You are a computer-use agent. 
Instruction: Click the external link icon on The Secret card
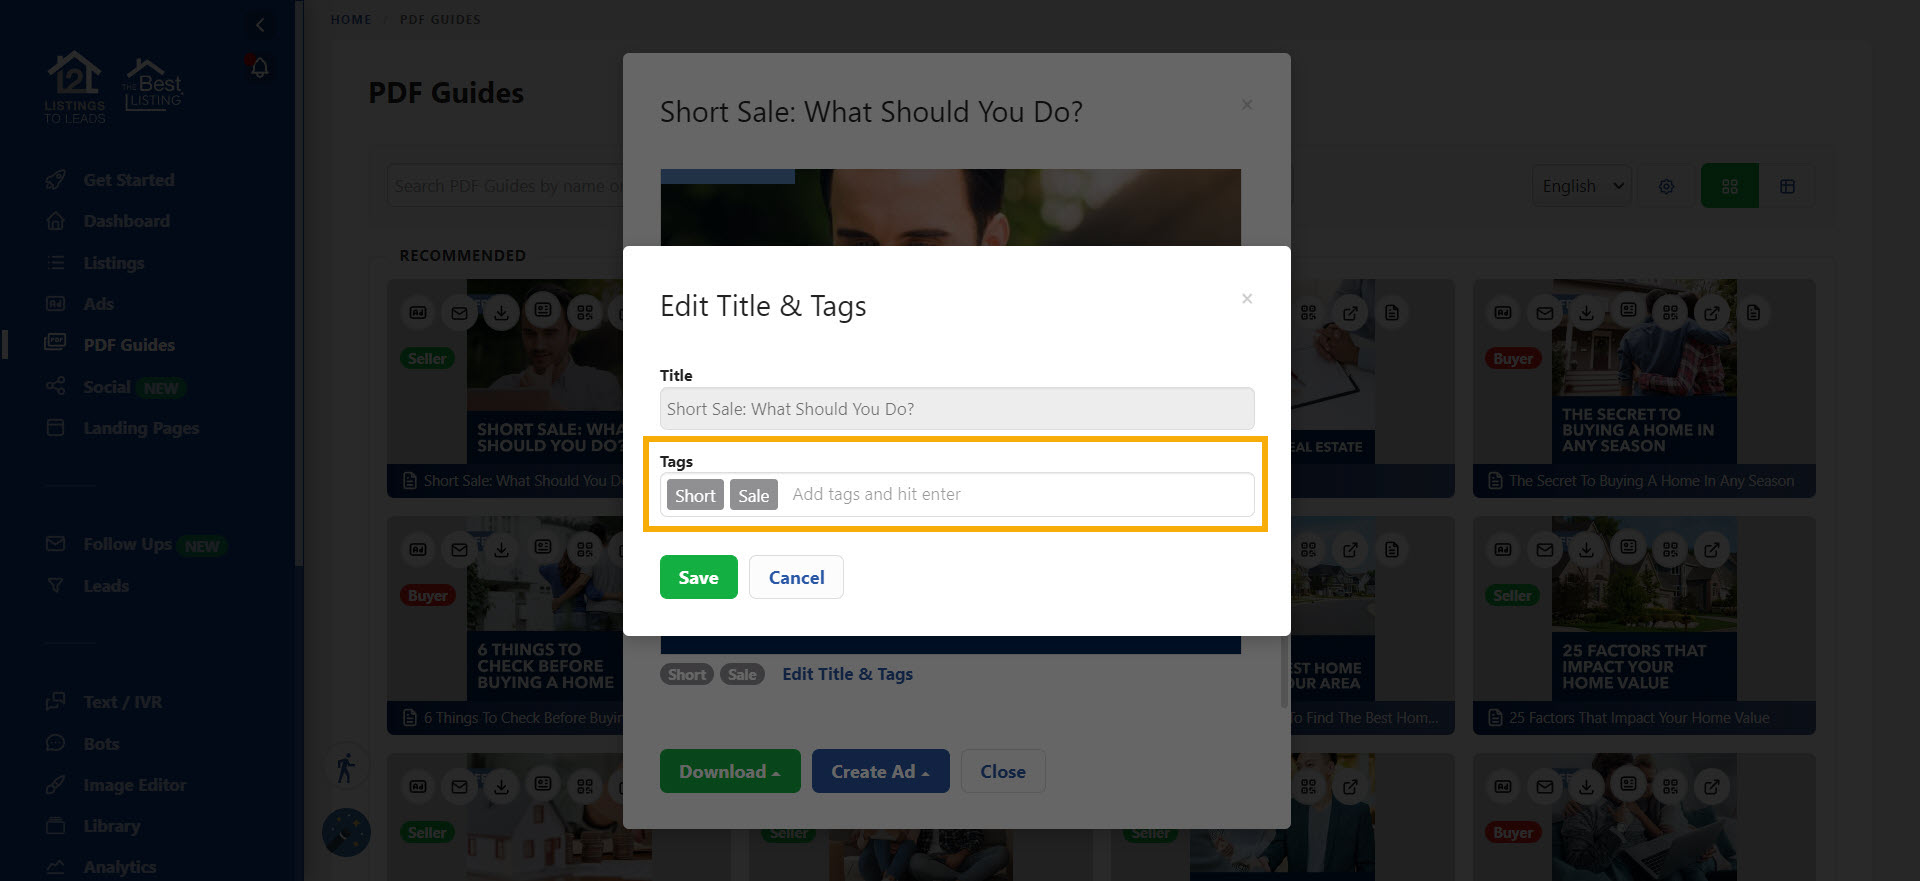[1712, 312]
